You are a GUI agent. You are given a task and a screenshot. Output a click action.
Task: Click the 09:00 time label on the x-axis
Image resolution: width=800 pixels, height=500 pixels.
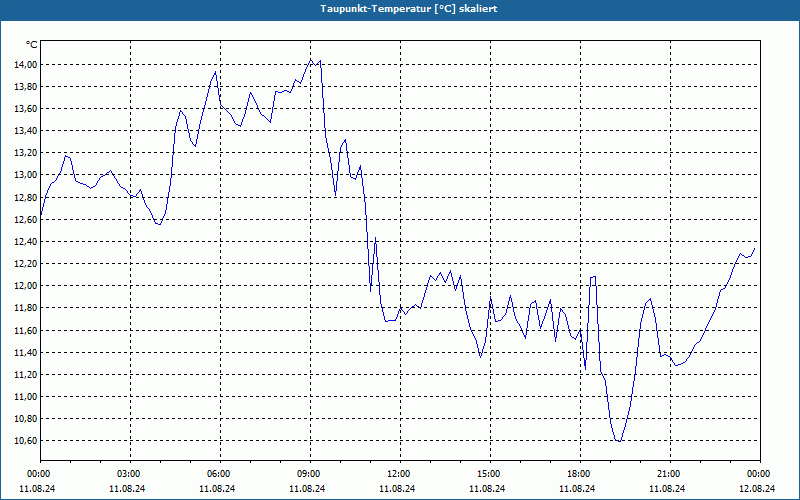[308, 473]
